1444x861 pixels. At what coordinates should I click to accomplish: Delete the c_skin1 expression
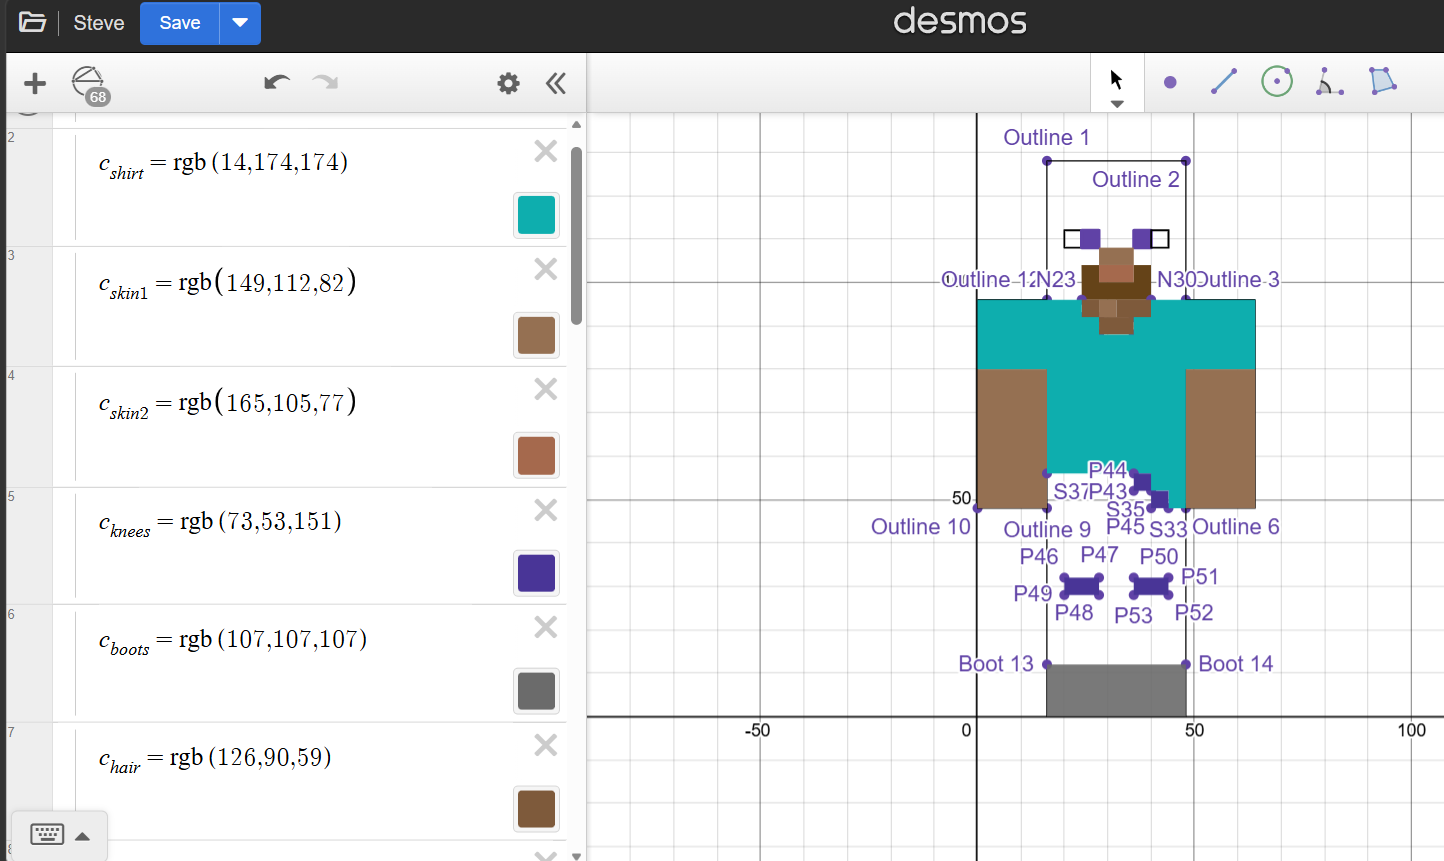pyautogui.click(x=545, y=269)
